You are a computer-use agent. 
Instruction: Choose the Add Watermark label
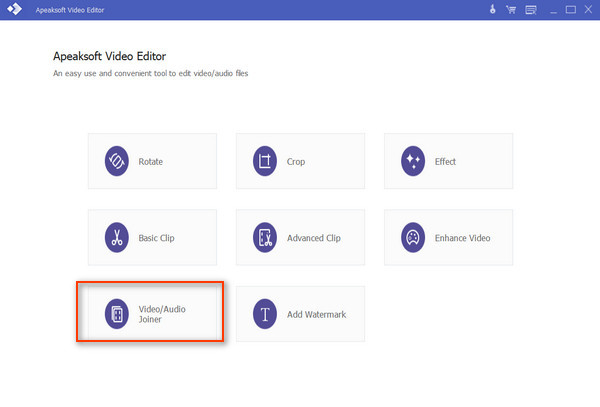[316, 314]
